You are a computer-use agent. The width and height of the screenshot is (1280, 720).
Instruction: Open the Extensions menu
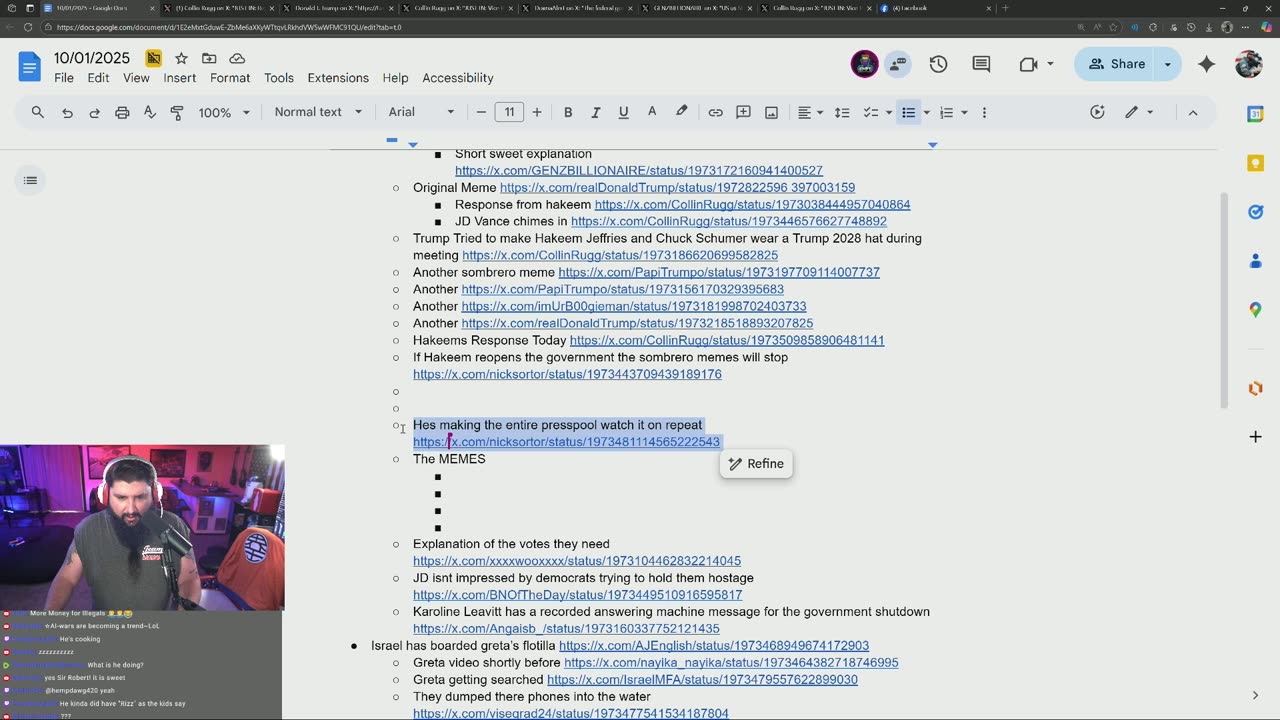point(338,78)
